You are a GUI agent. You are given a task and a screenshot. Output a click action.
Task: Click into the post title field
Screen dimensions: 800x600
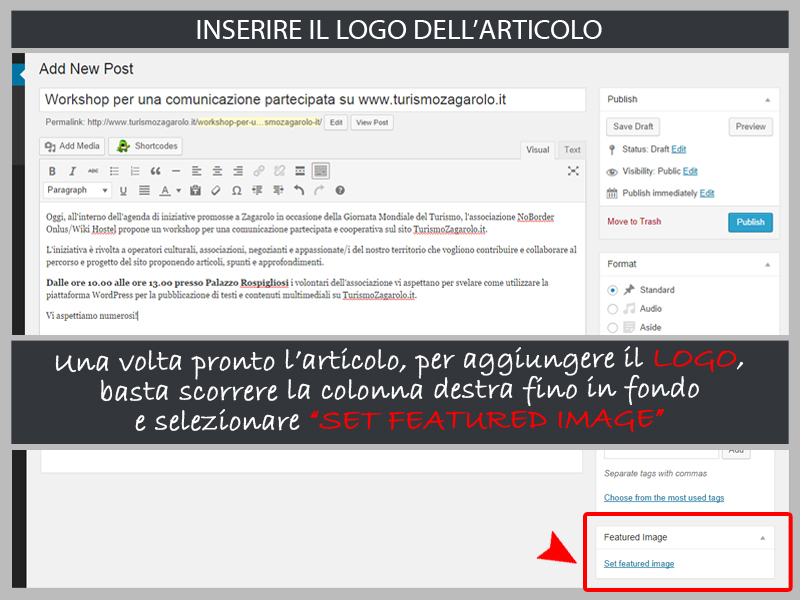312,99
